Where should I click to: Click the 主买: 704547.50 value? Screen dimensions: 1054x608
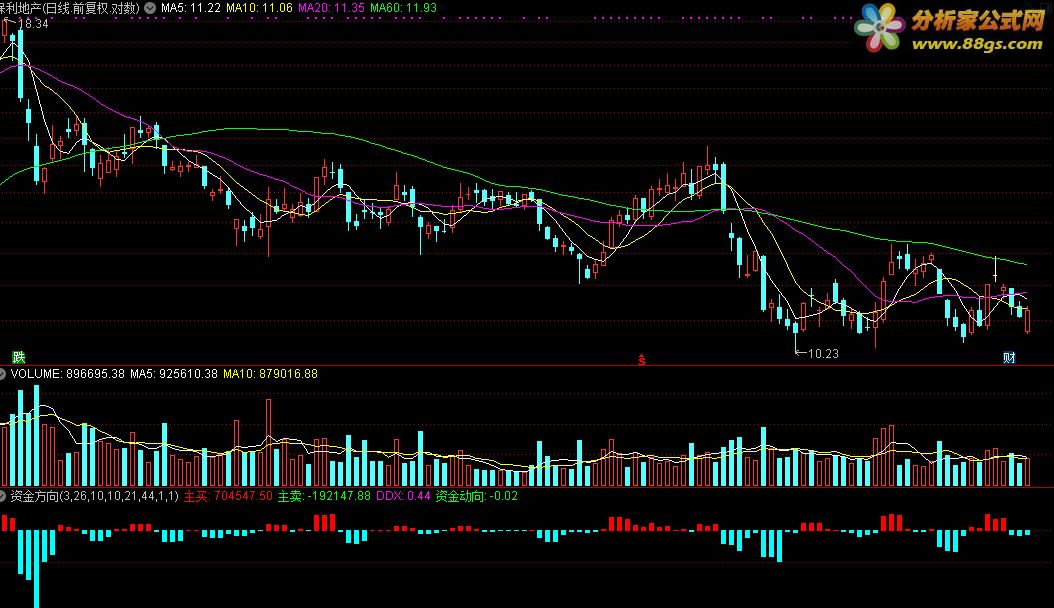coord(228,496)
